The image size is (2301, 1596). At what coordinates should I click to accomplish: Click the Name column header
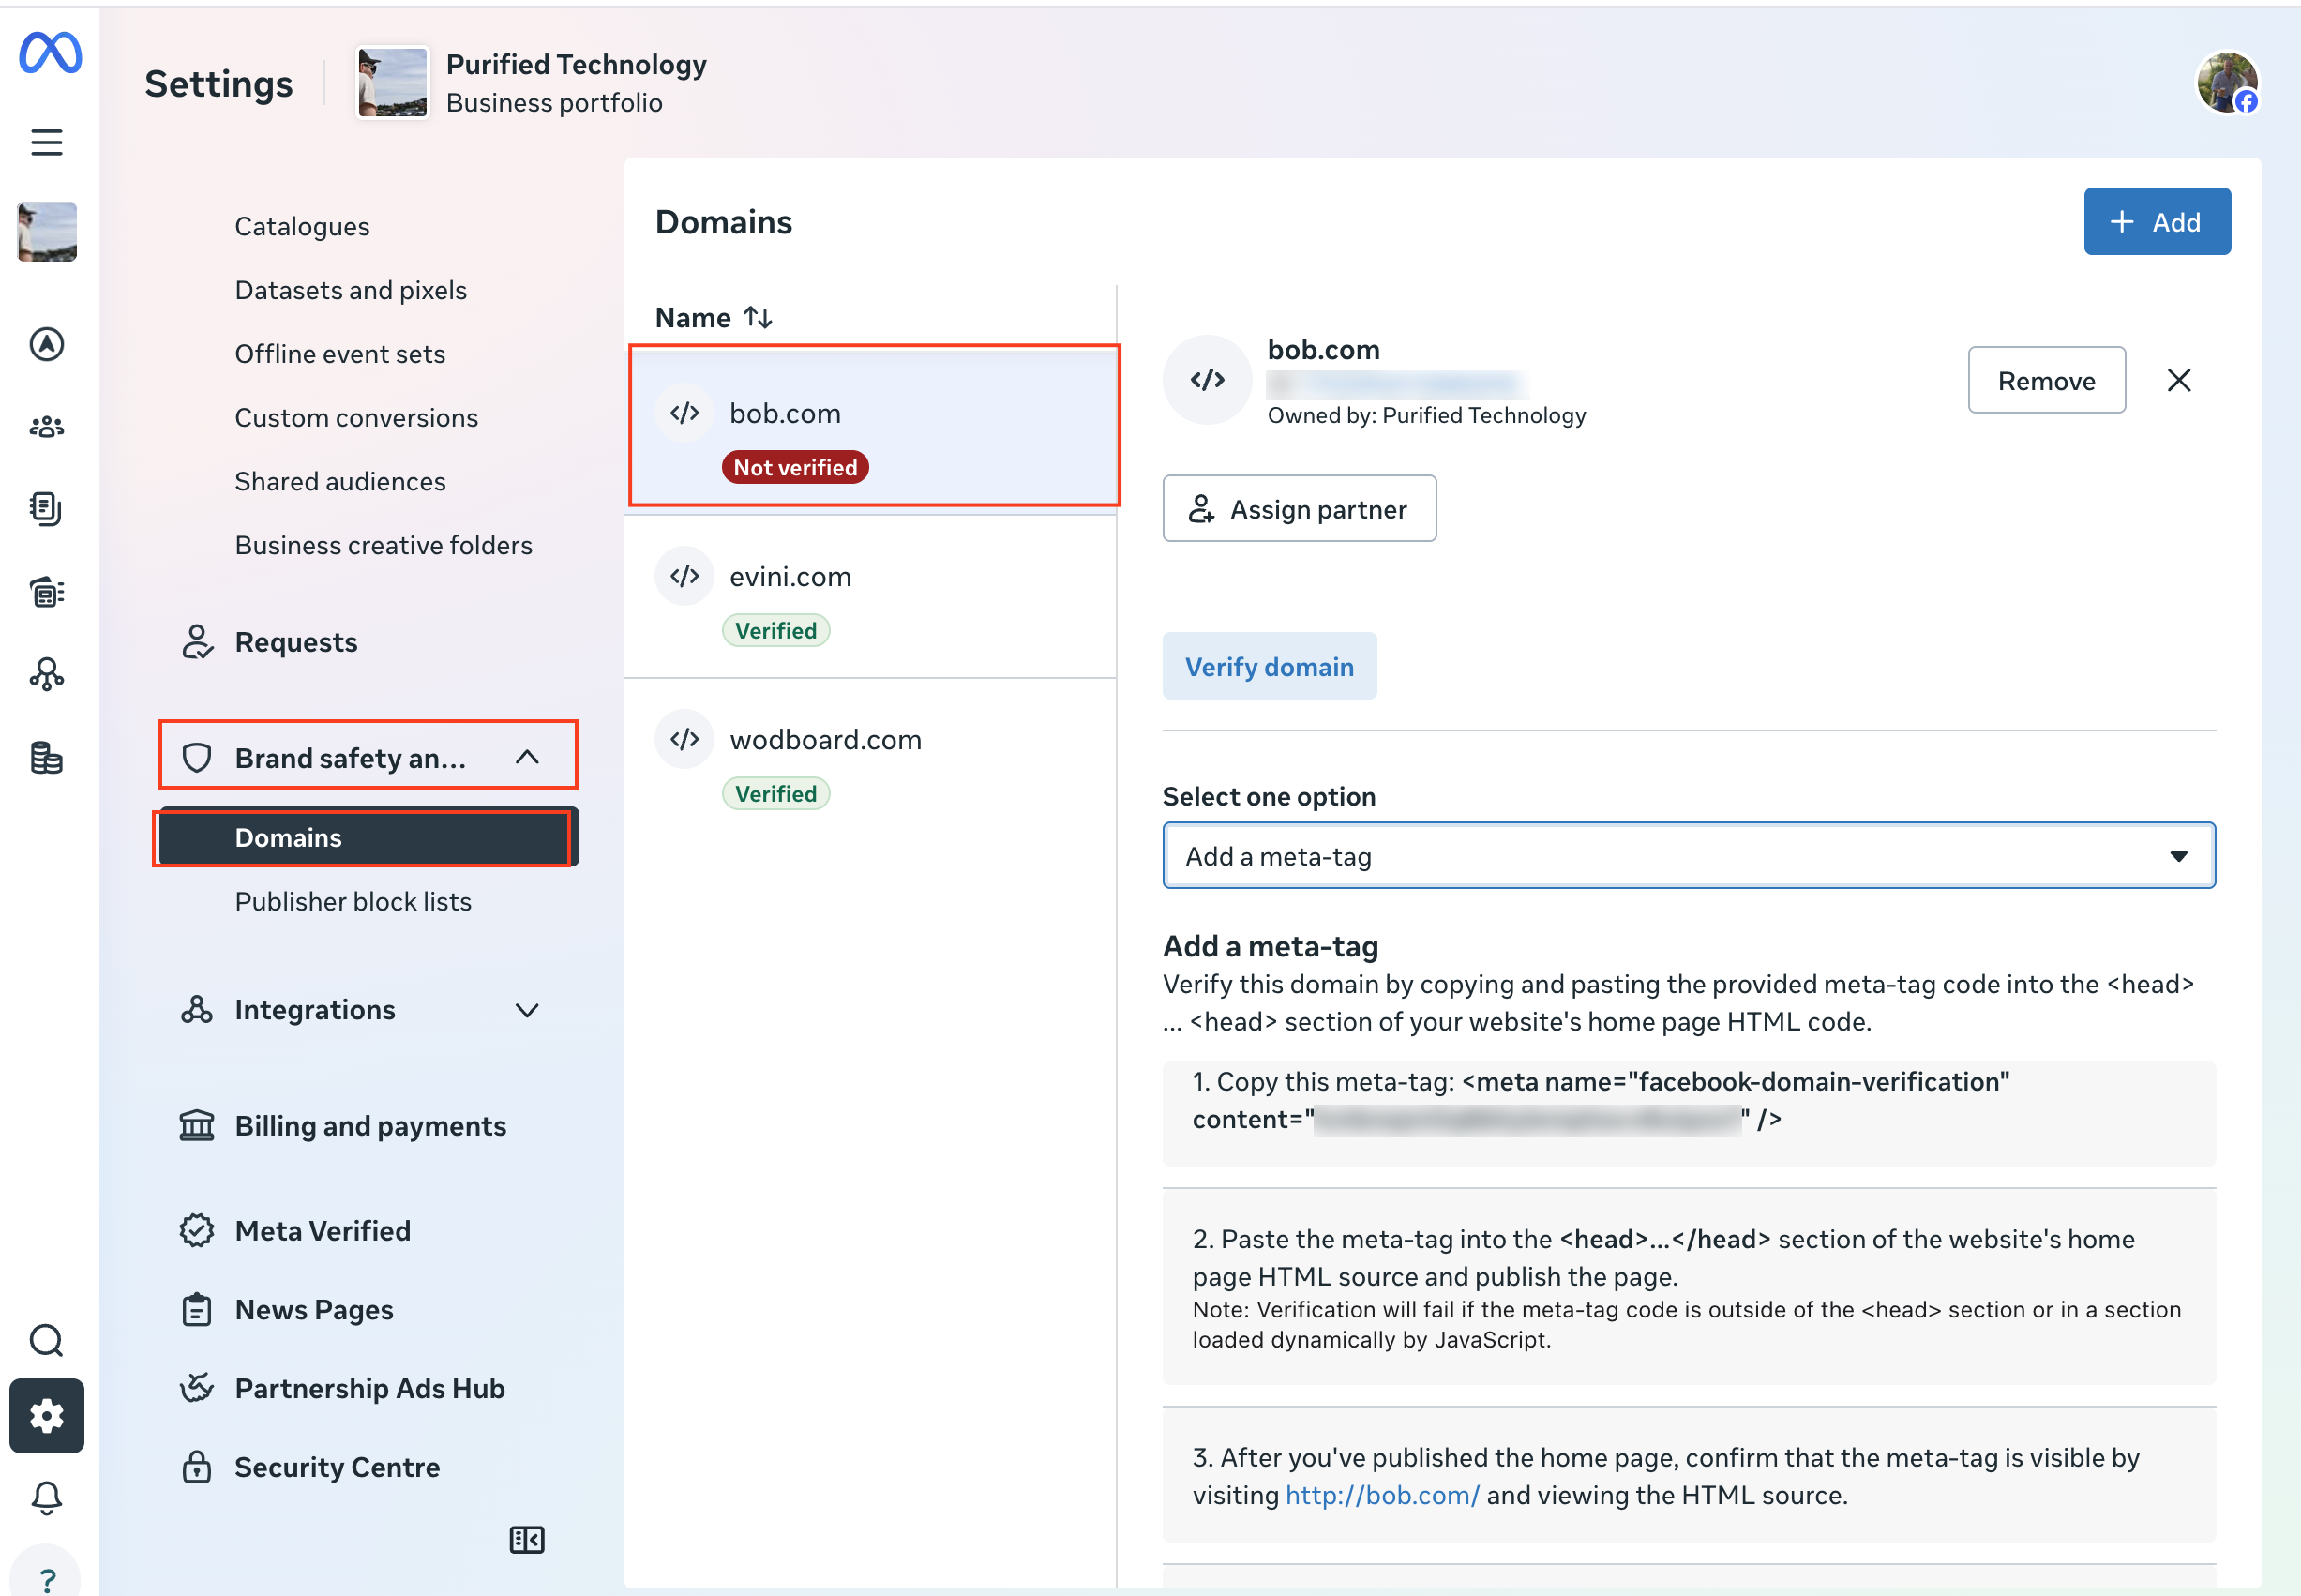click(x=693, y=318)
